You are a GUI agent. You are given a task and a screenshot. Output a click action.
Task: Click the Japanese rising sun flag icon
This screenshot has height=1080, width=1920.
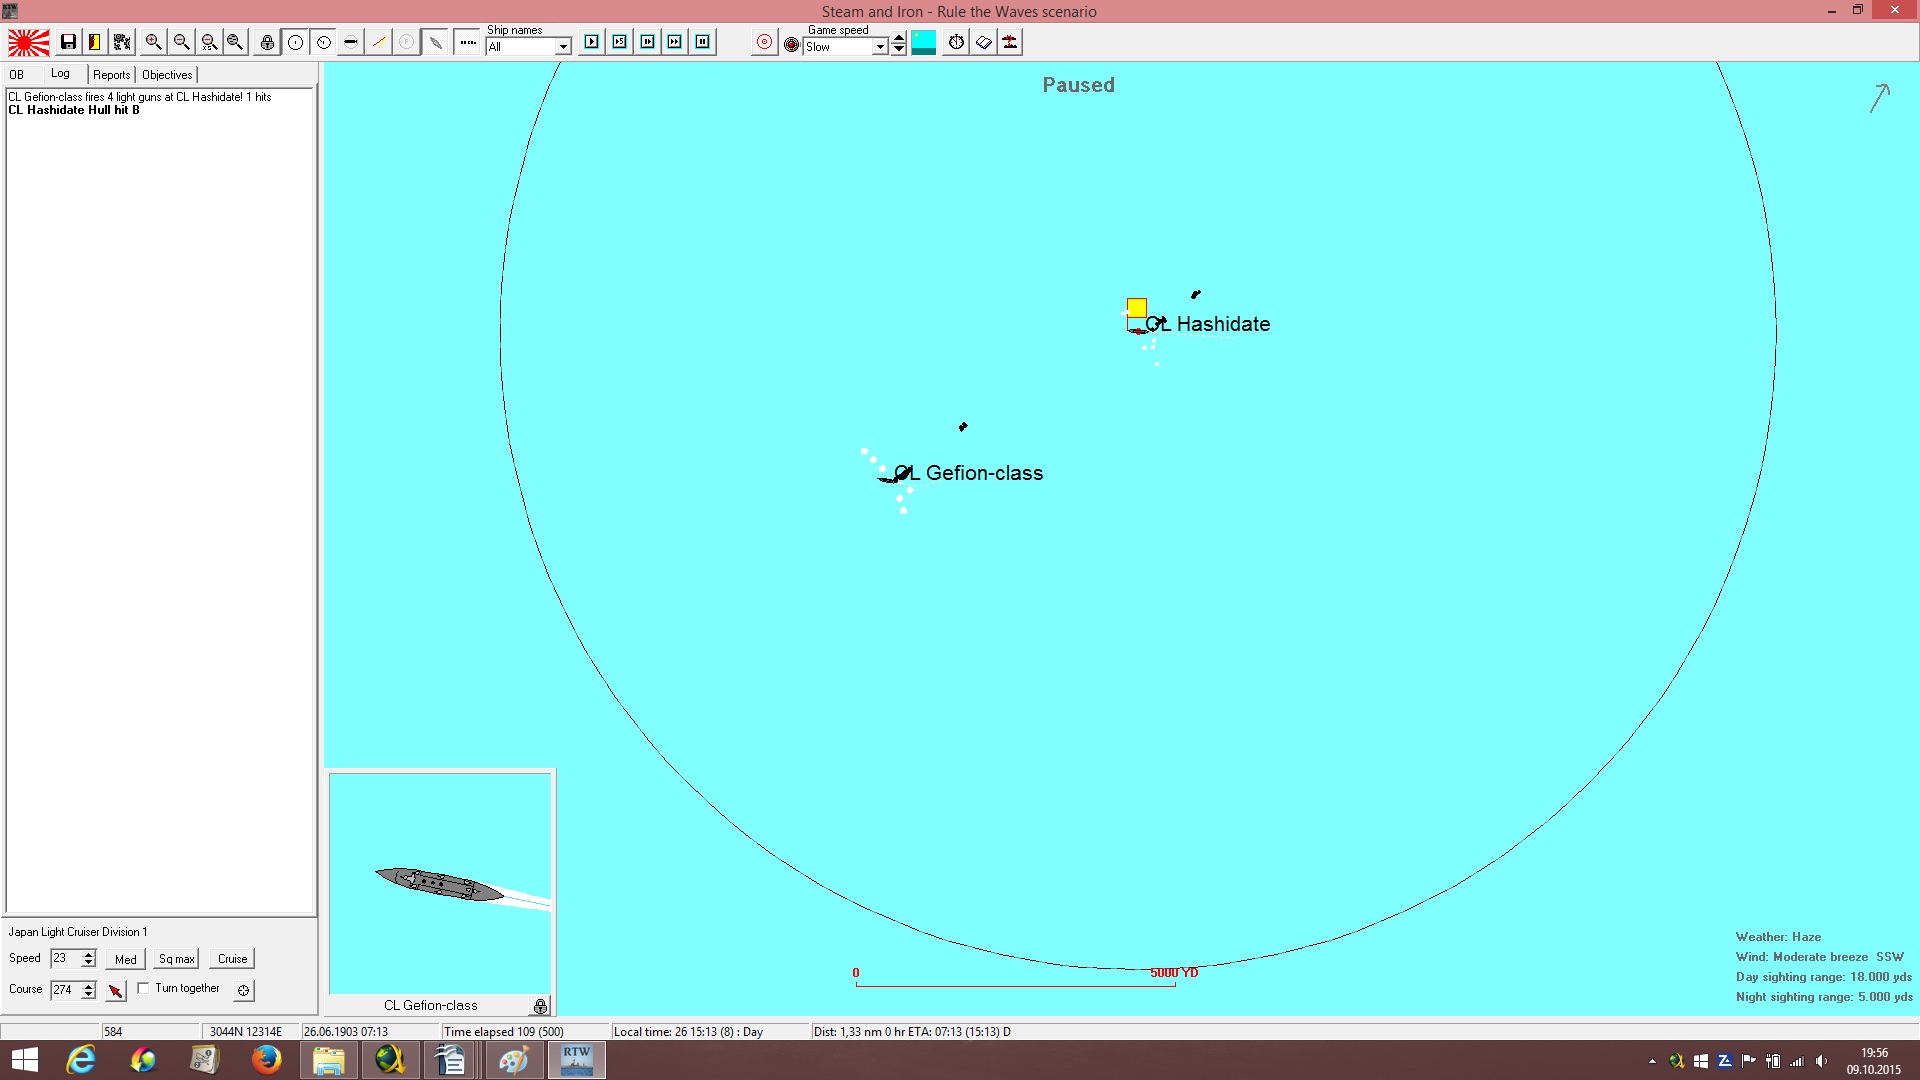pyautogui.click(x=29, y=43)
